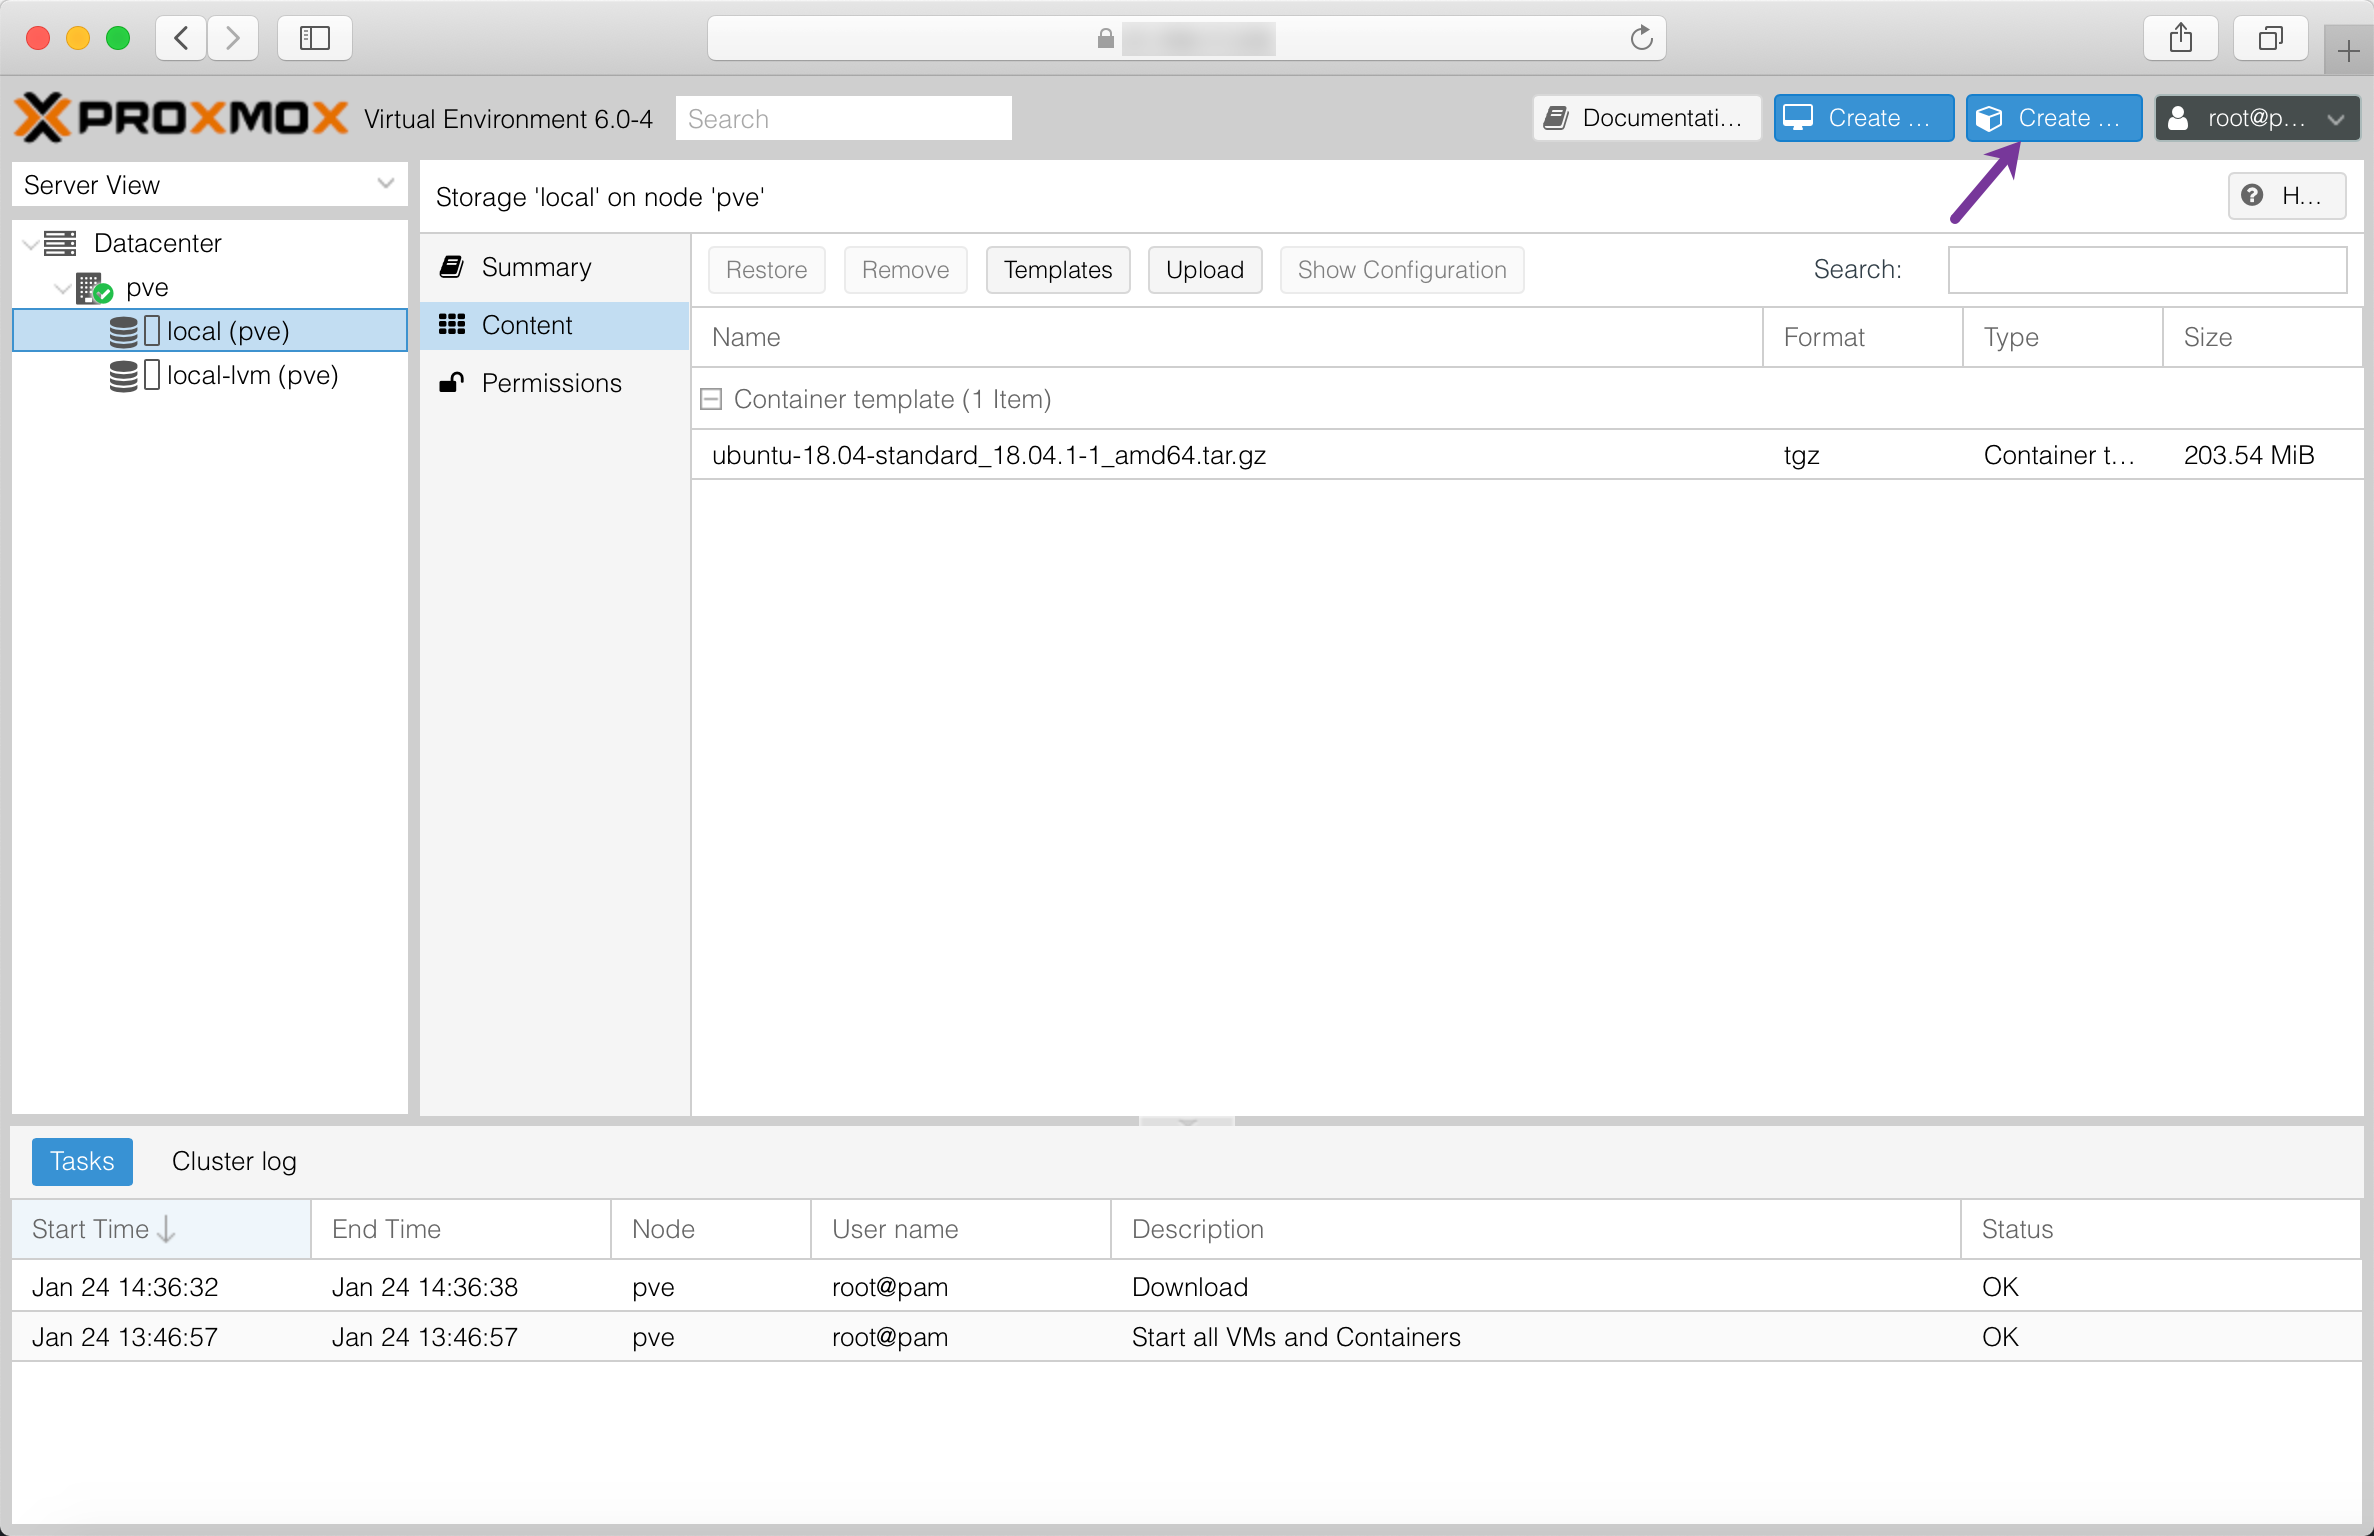Click the Proxmox logo
This screenshot has width=2374, height=1536.
pos(181,118)
